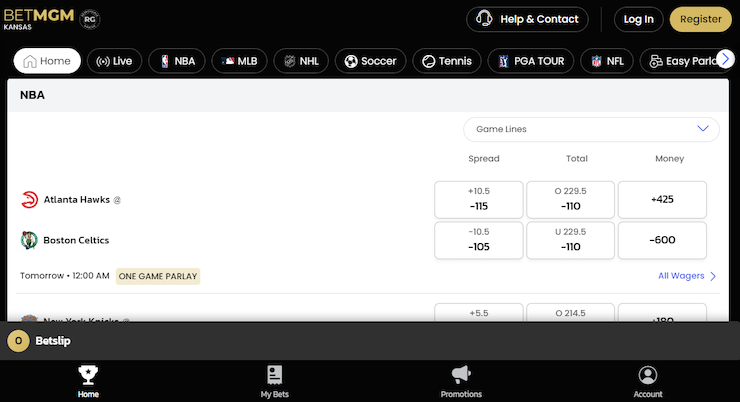Bet Hawks spread +10.5 at -115
This screenshot has height=402, width=740.
click(479, 200)
